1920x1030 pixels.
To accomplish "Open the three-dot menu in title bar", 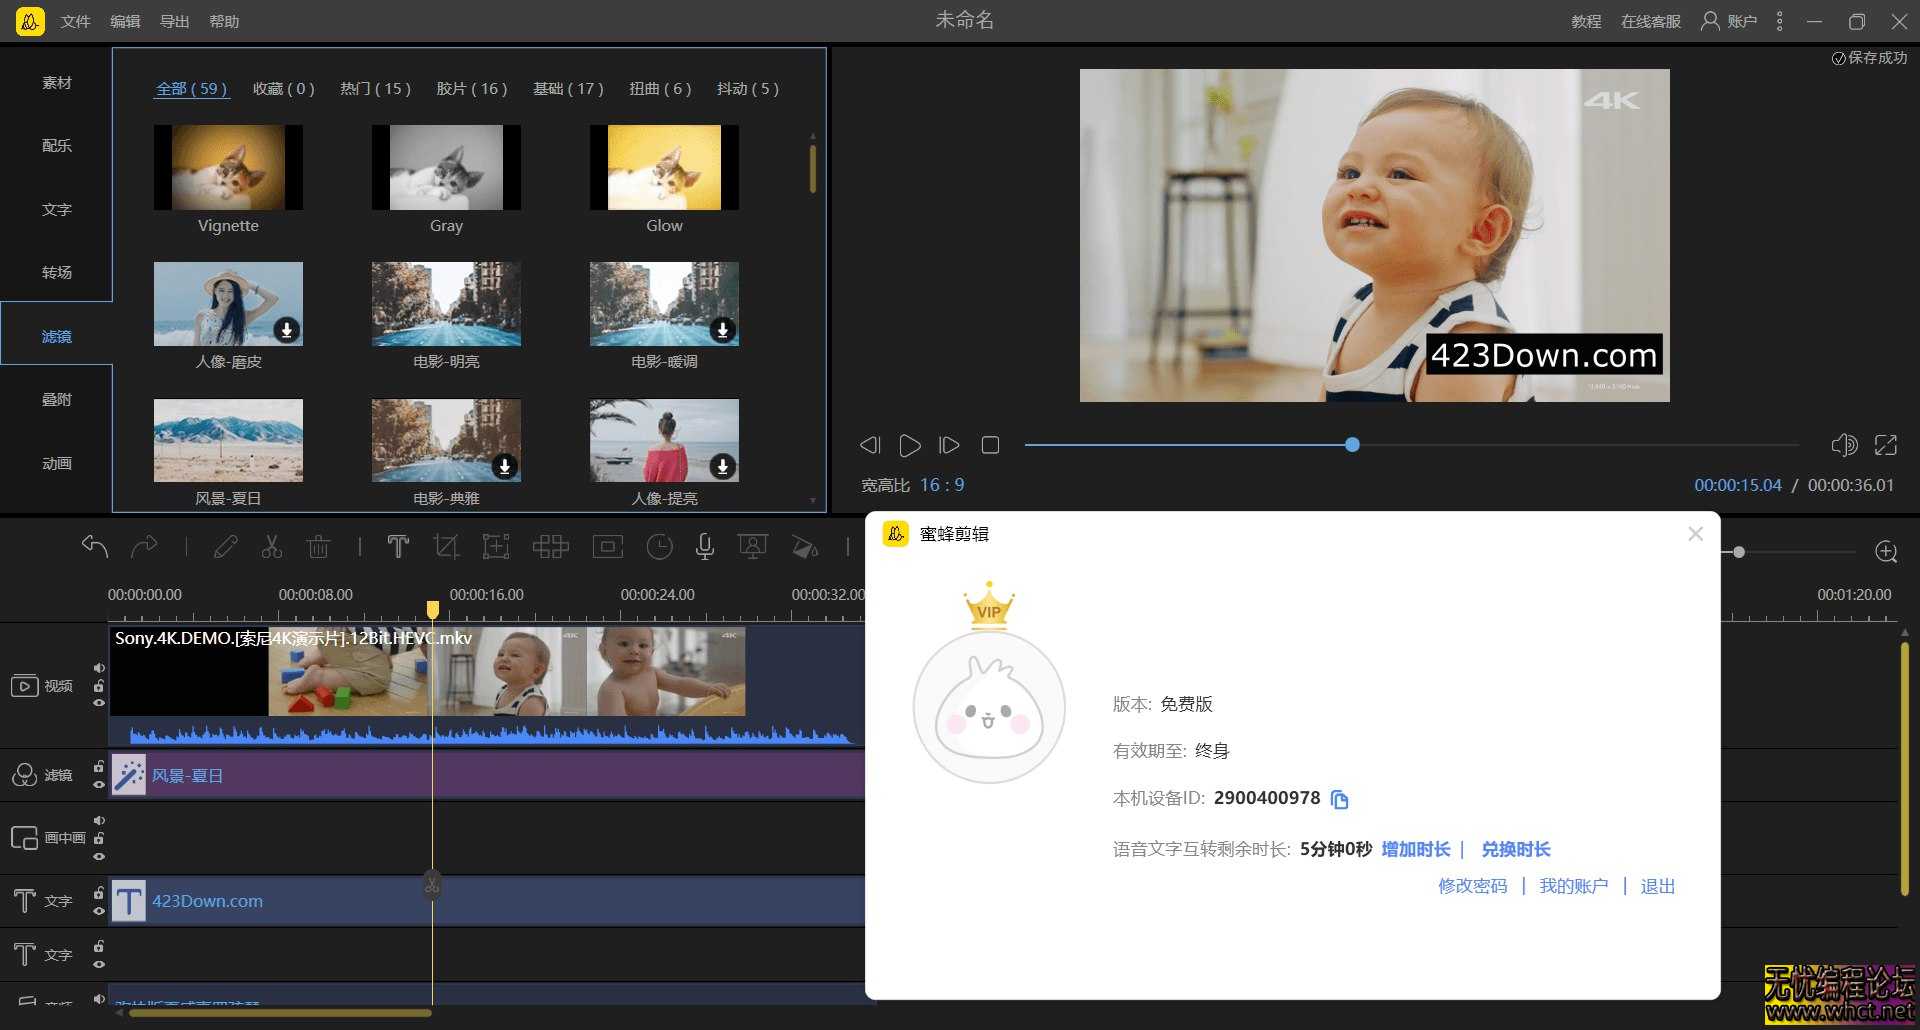I will (1779, 20).
